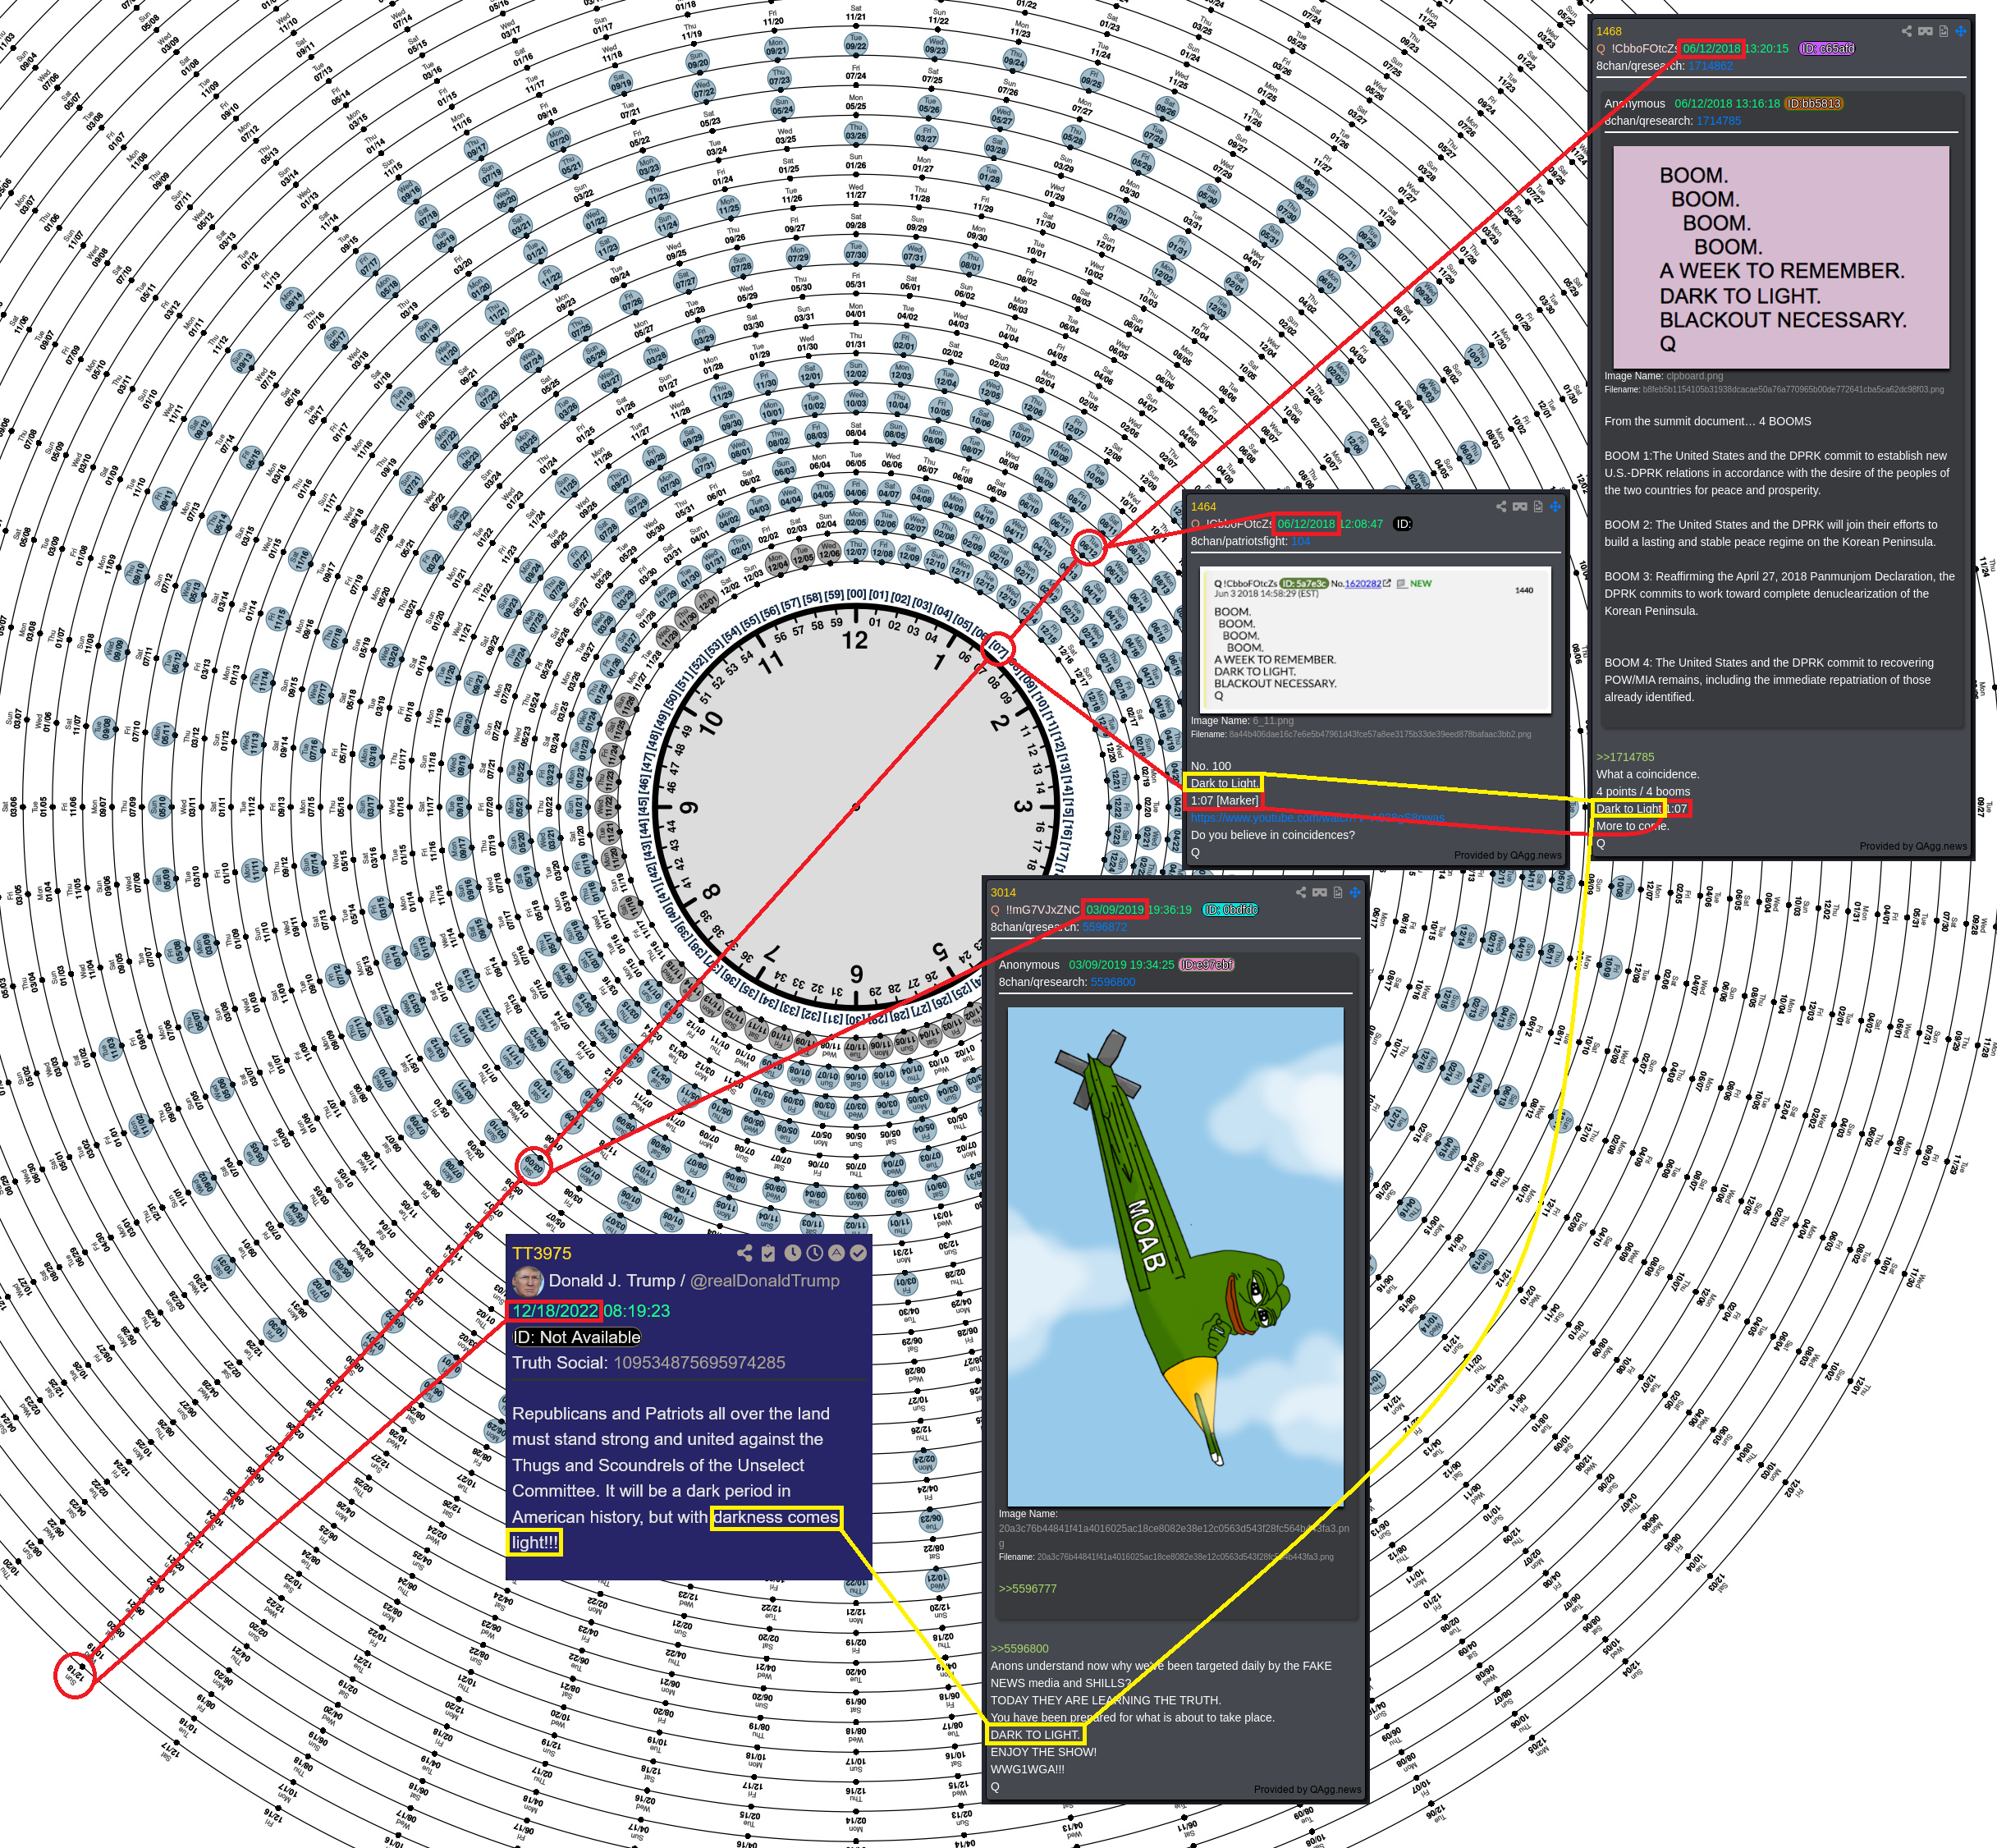Click date 03/09/2019 on post 3014
The width and height of the screenshot is (1997, 1848).
point(1115,910)
